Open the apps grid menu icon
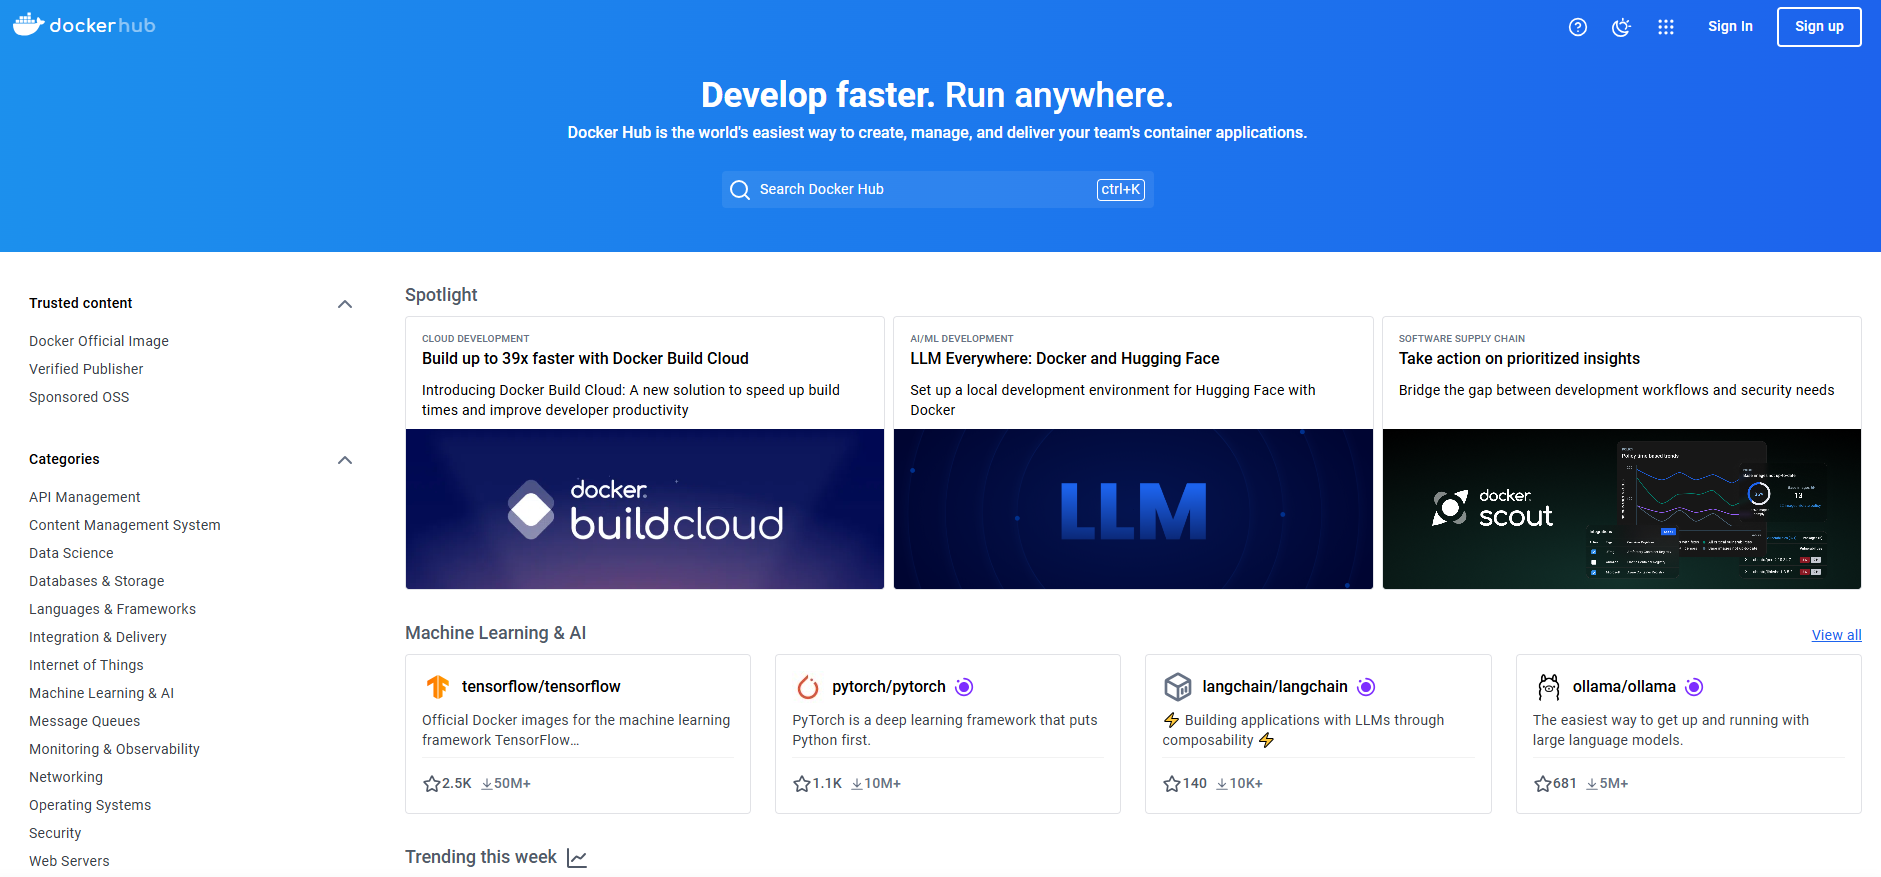 click(1666, 27)
